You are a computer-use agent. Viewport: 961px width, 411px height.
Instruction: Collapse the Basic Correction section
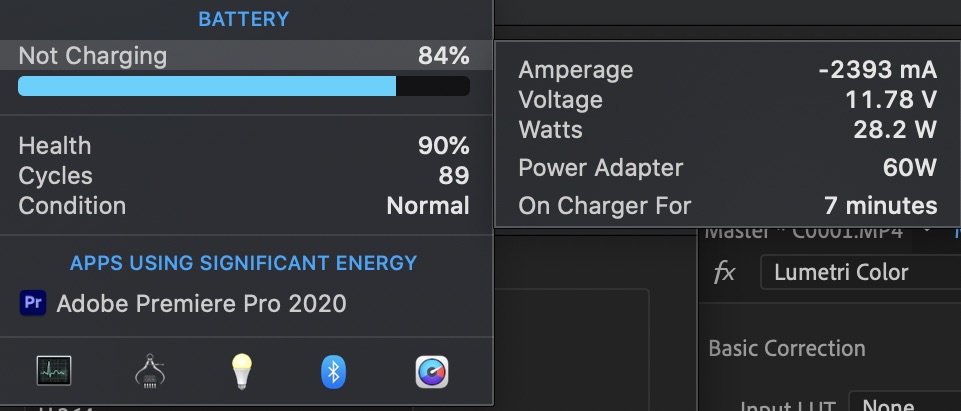(x=787, y=348)
